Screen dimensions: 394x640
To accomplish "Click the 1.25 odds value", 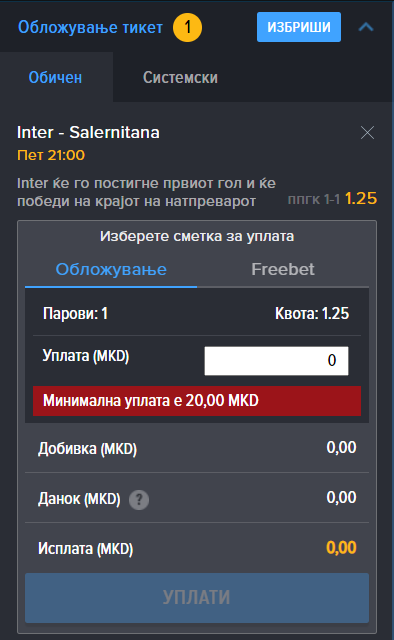I will (x=361, y=198).
